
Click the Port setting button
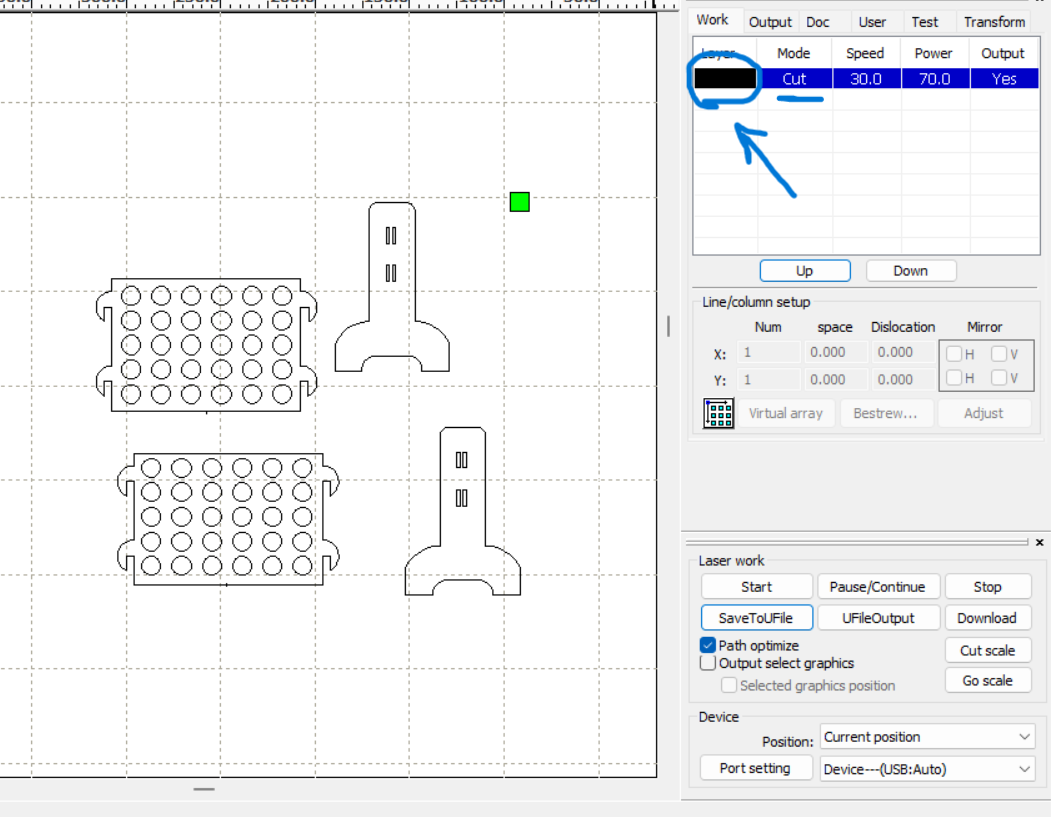[x=755, y=769]
